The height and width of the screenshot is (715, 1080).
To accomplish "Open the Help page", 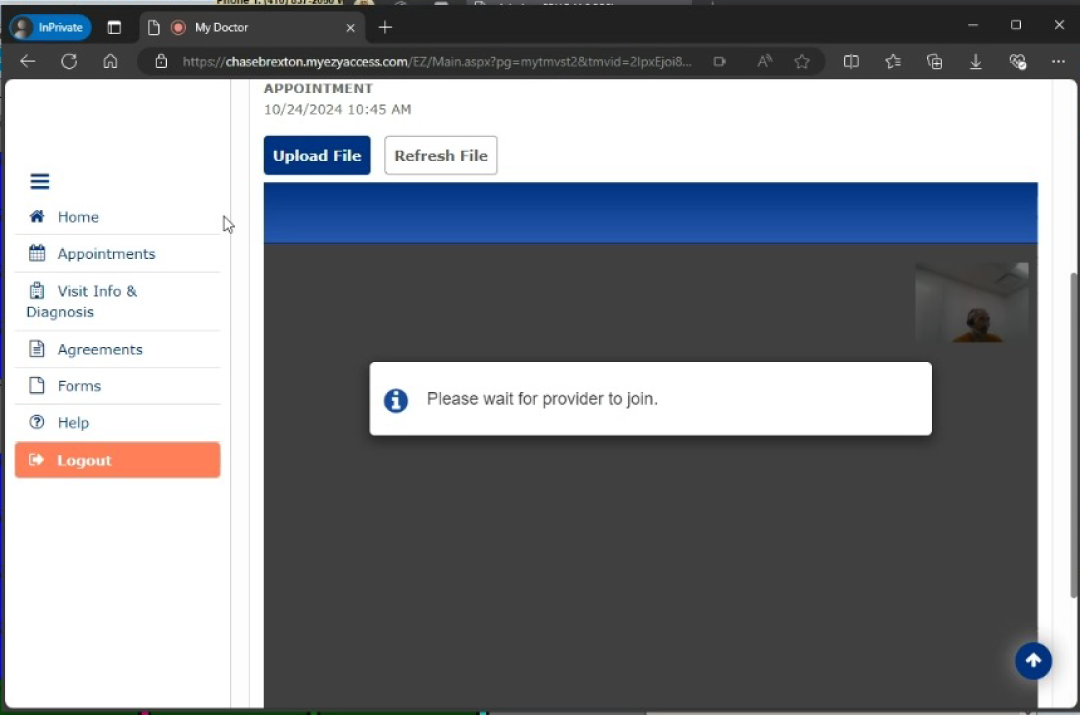I will pos(73,423).
